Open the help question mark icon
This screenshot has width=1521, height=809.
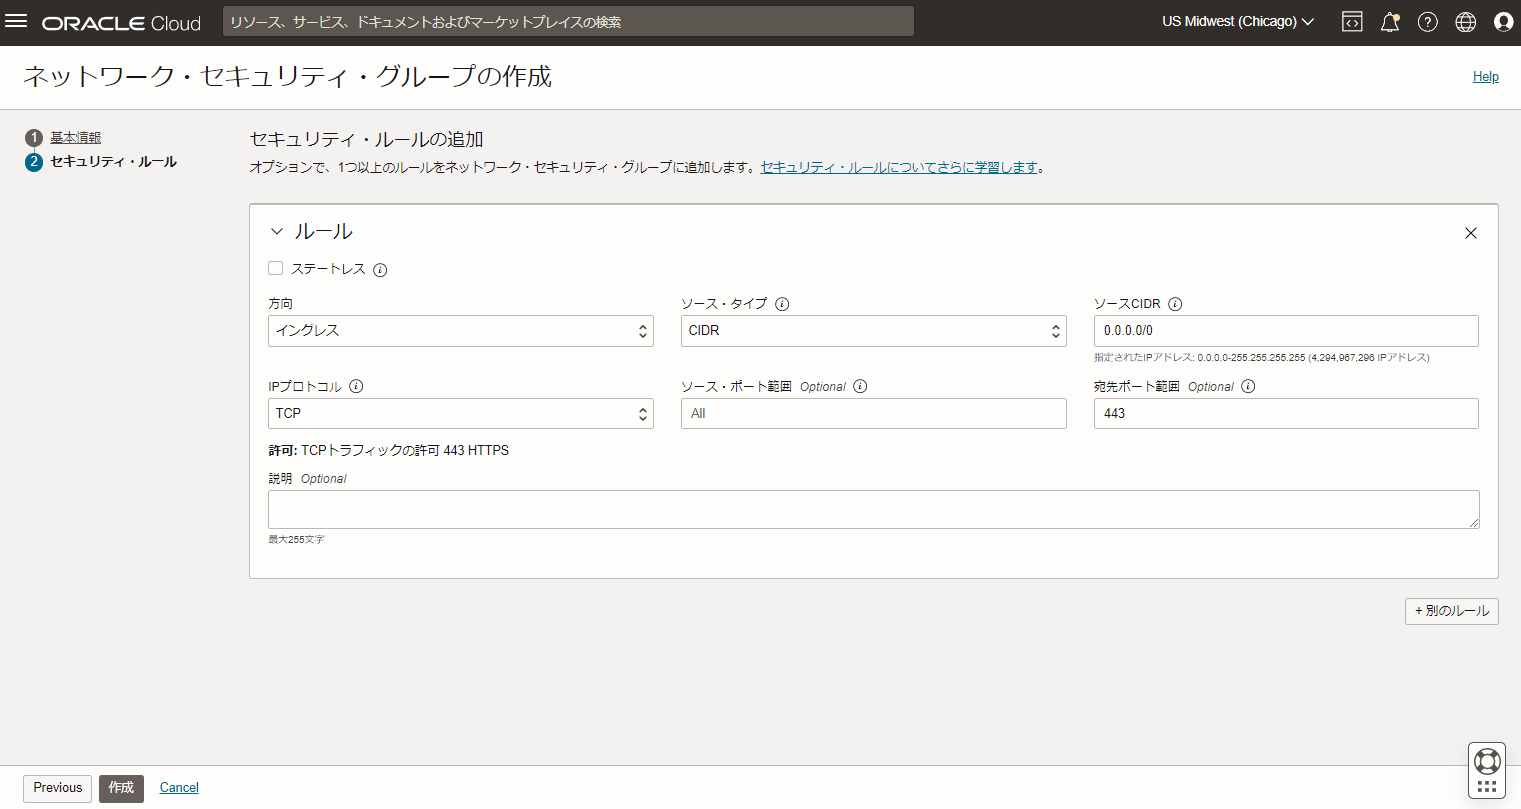click(1428, 21)
